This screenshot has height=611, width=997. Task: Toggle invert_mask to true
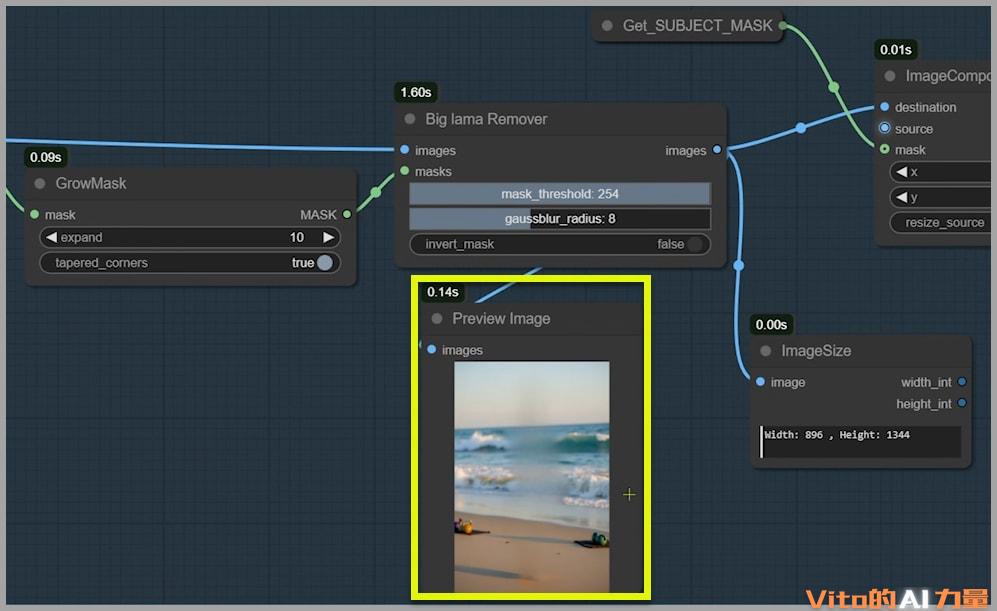(x=560, y=244)
